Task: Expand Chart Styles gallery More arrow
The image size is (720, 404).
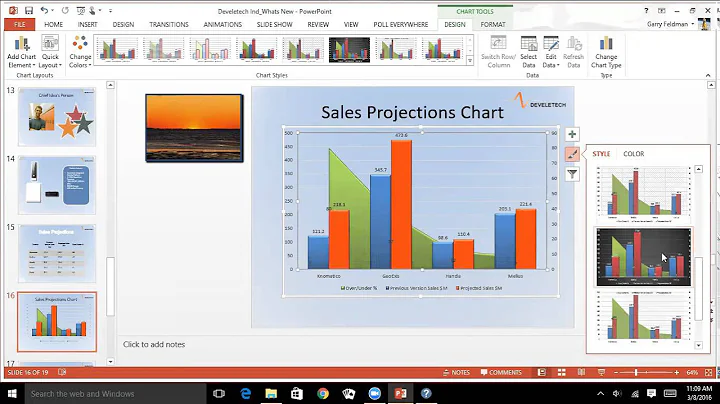Action: click(x=470, y=61)
